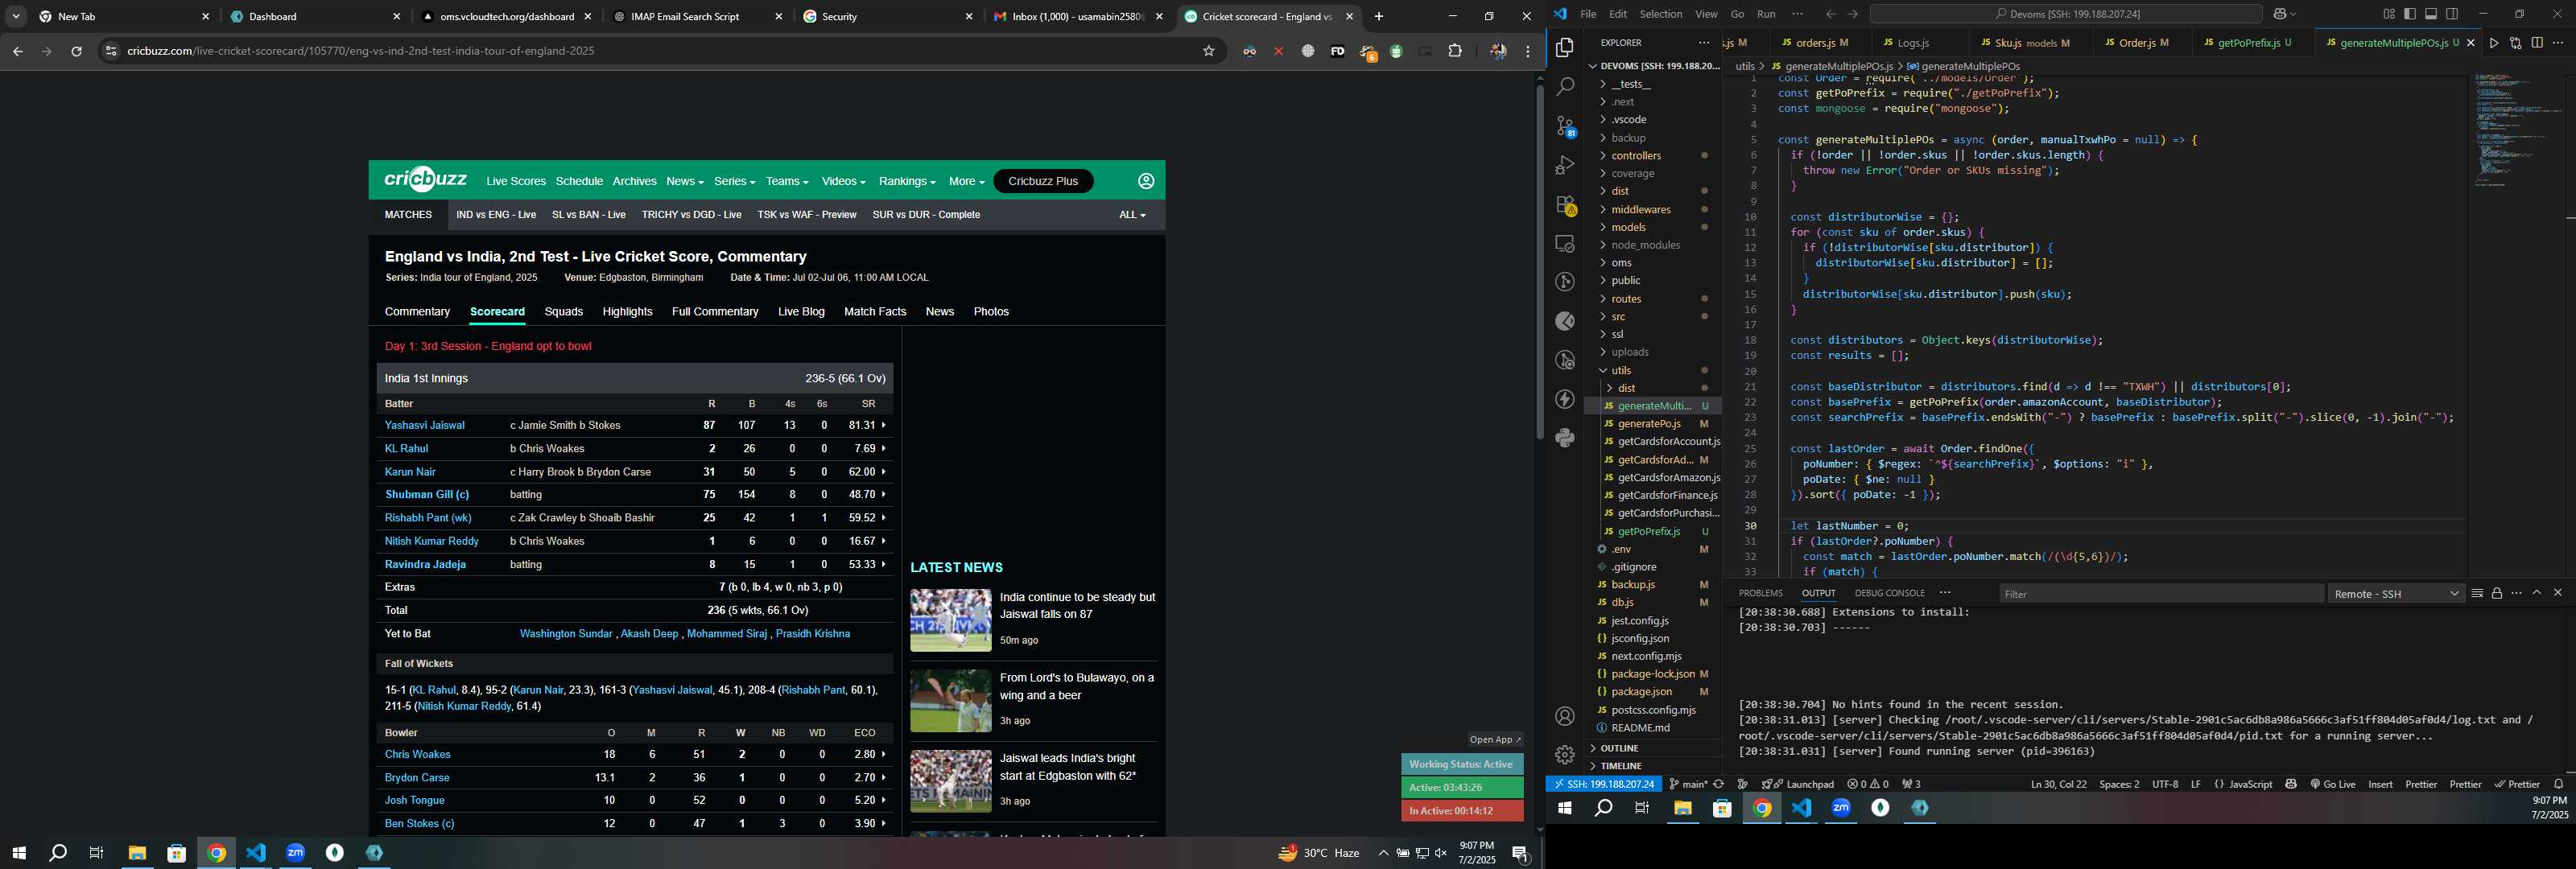This screenshot has height=869, width=2576.
Task: Open Remote Explorer in VS Code activity bar
Action: [1565, 243]
